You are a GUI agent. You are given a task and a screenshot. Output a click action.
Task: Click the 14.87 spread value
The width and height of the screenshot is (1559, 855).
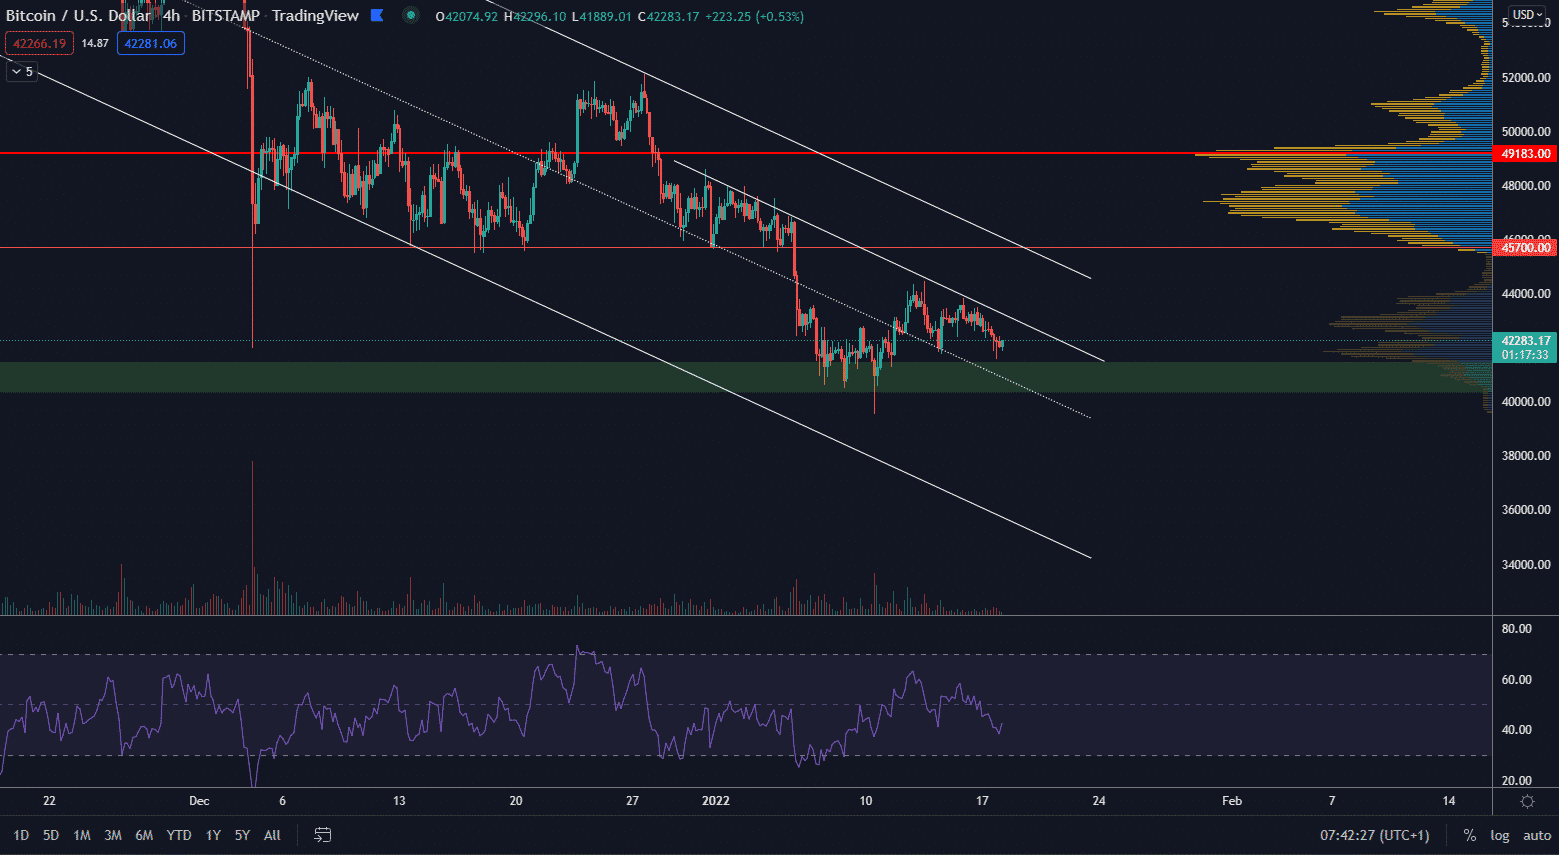95,43
